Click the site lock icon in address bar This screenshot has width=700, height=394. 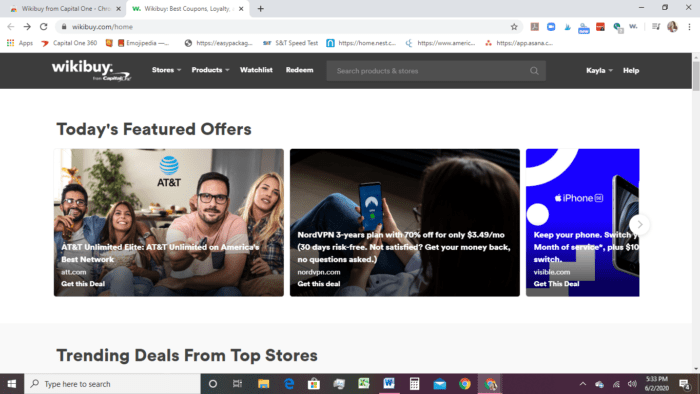[x=64, y=27]
